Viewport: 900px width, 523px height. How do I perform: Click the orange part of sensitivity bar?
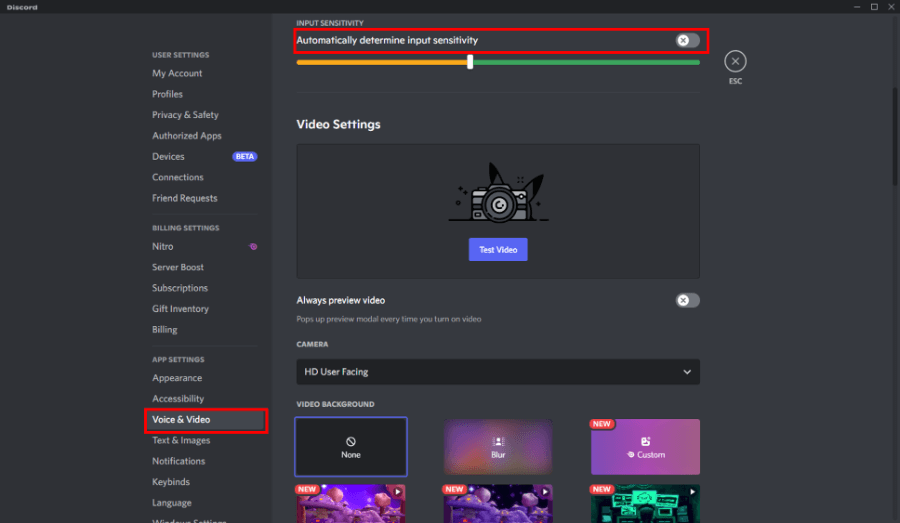tap(382, 62)
